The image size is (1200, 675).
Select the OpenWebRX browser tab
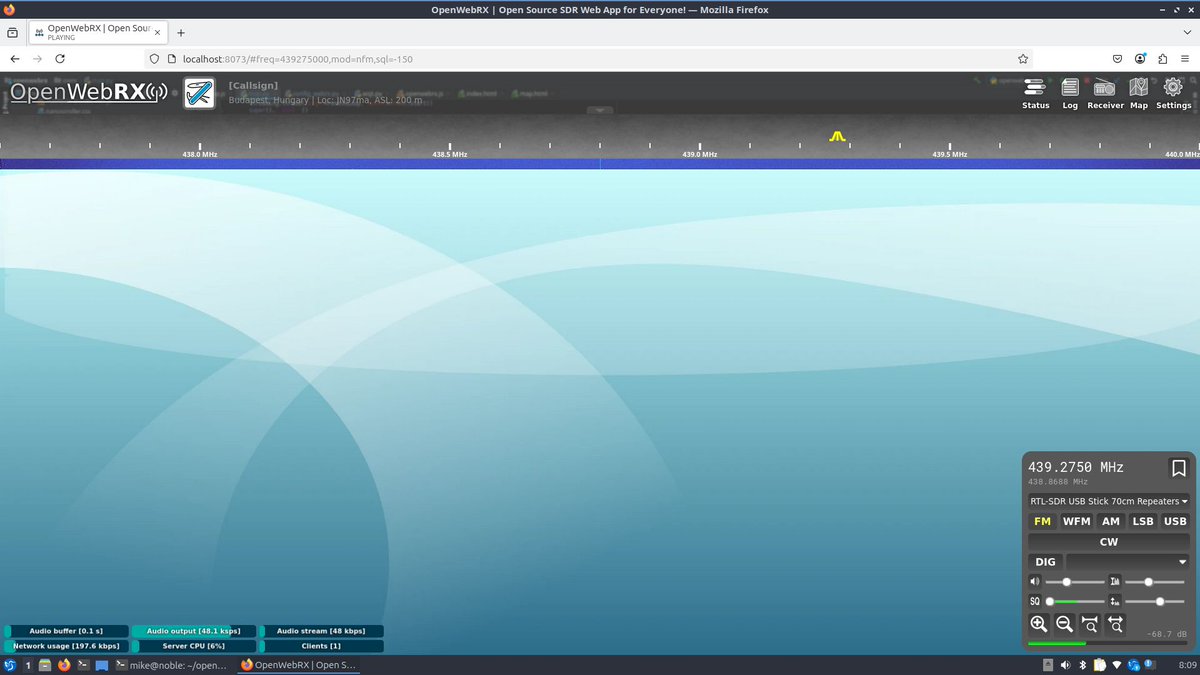97,33
